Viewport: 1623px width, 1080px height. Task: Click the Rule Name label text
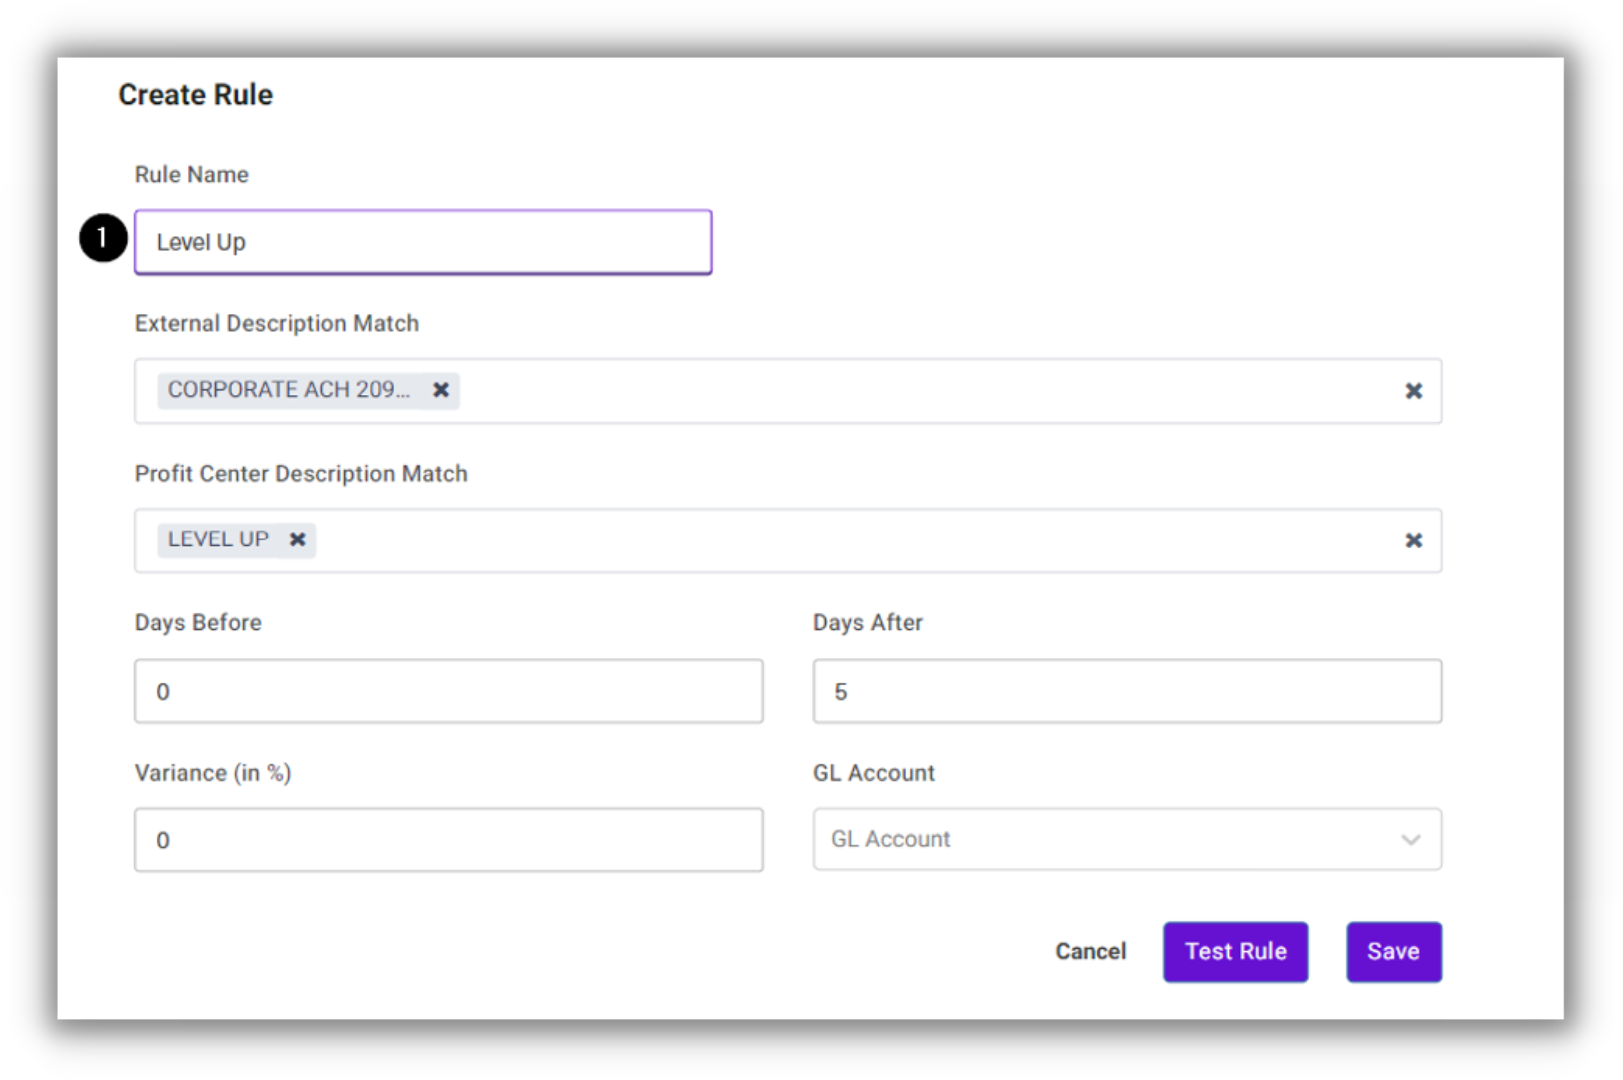click(x=192, y=174)
